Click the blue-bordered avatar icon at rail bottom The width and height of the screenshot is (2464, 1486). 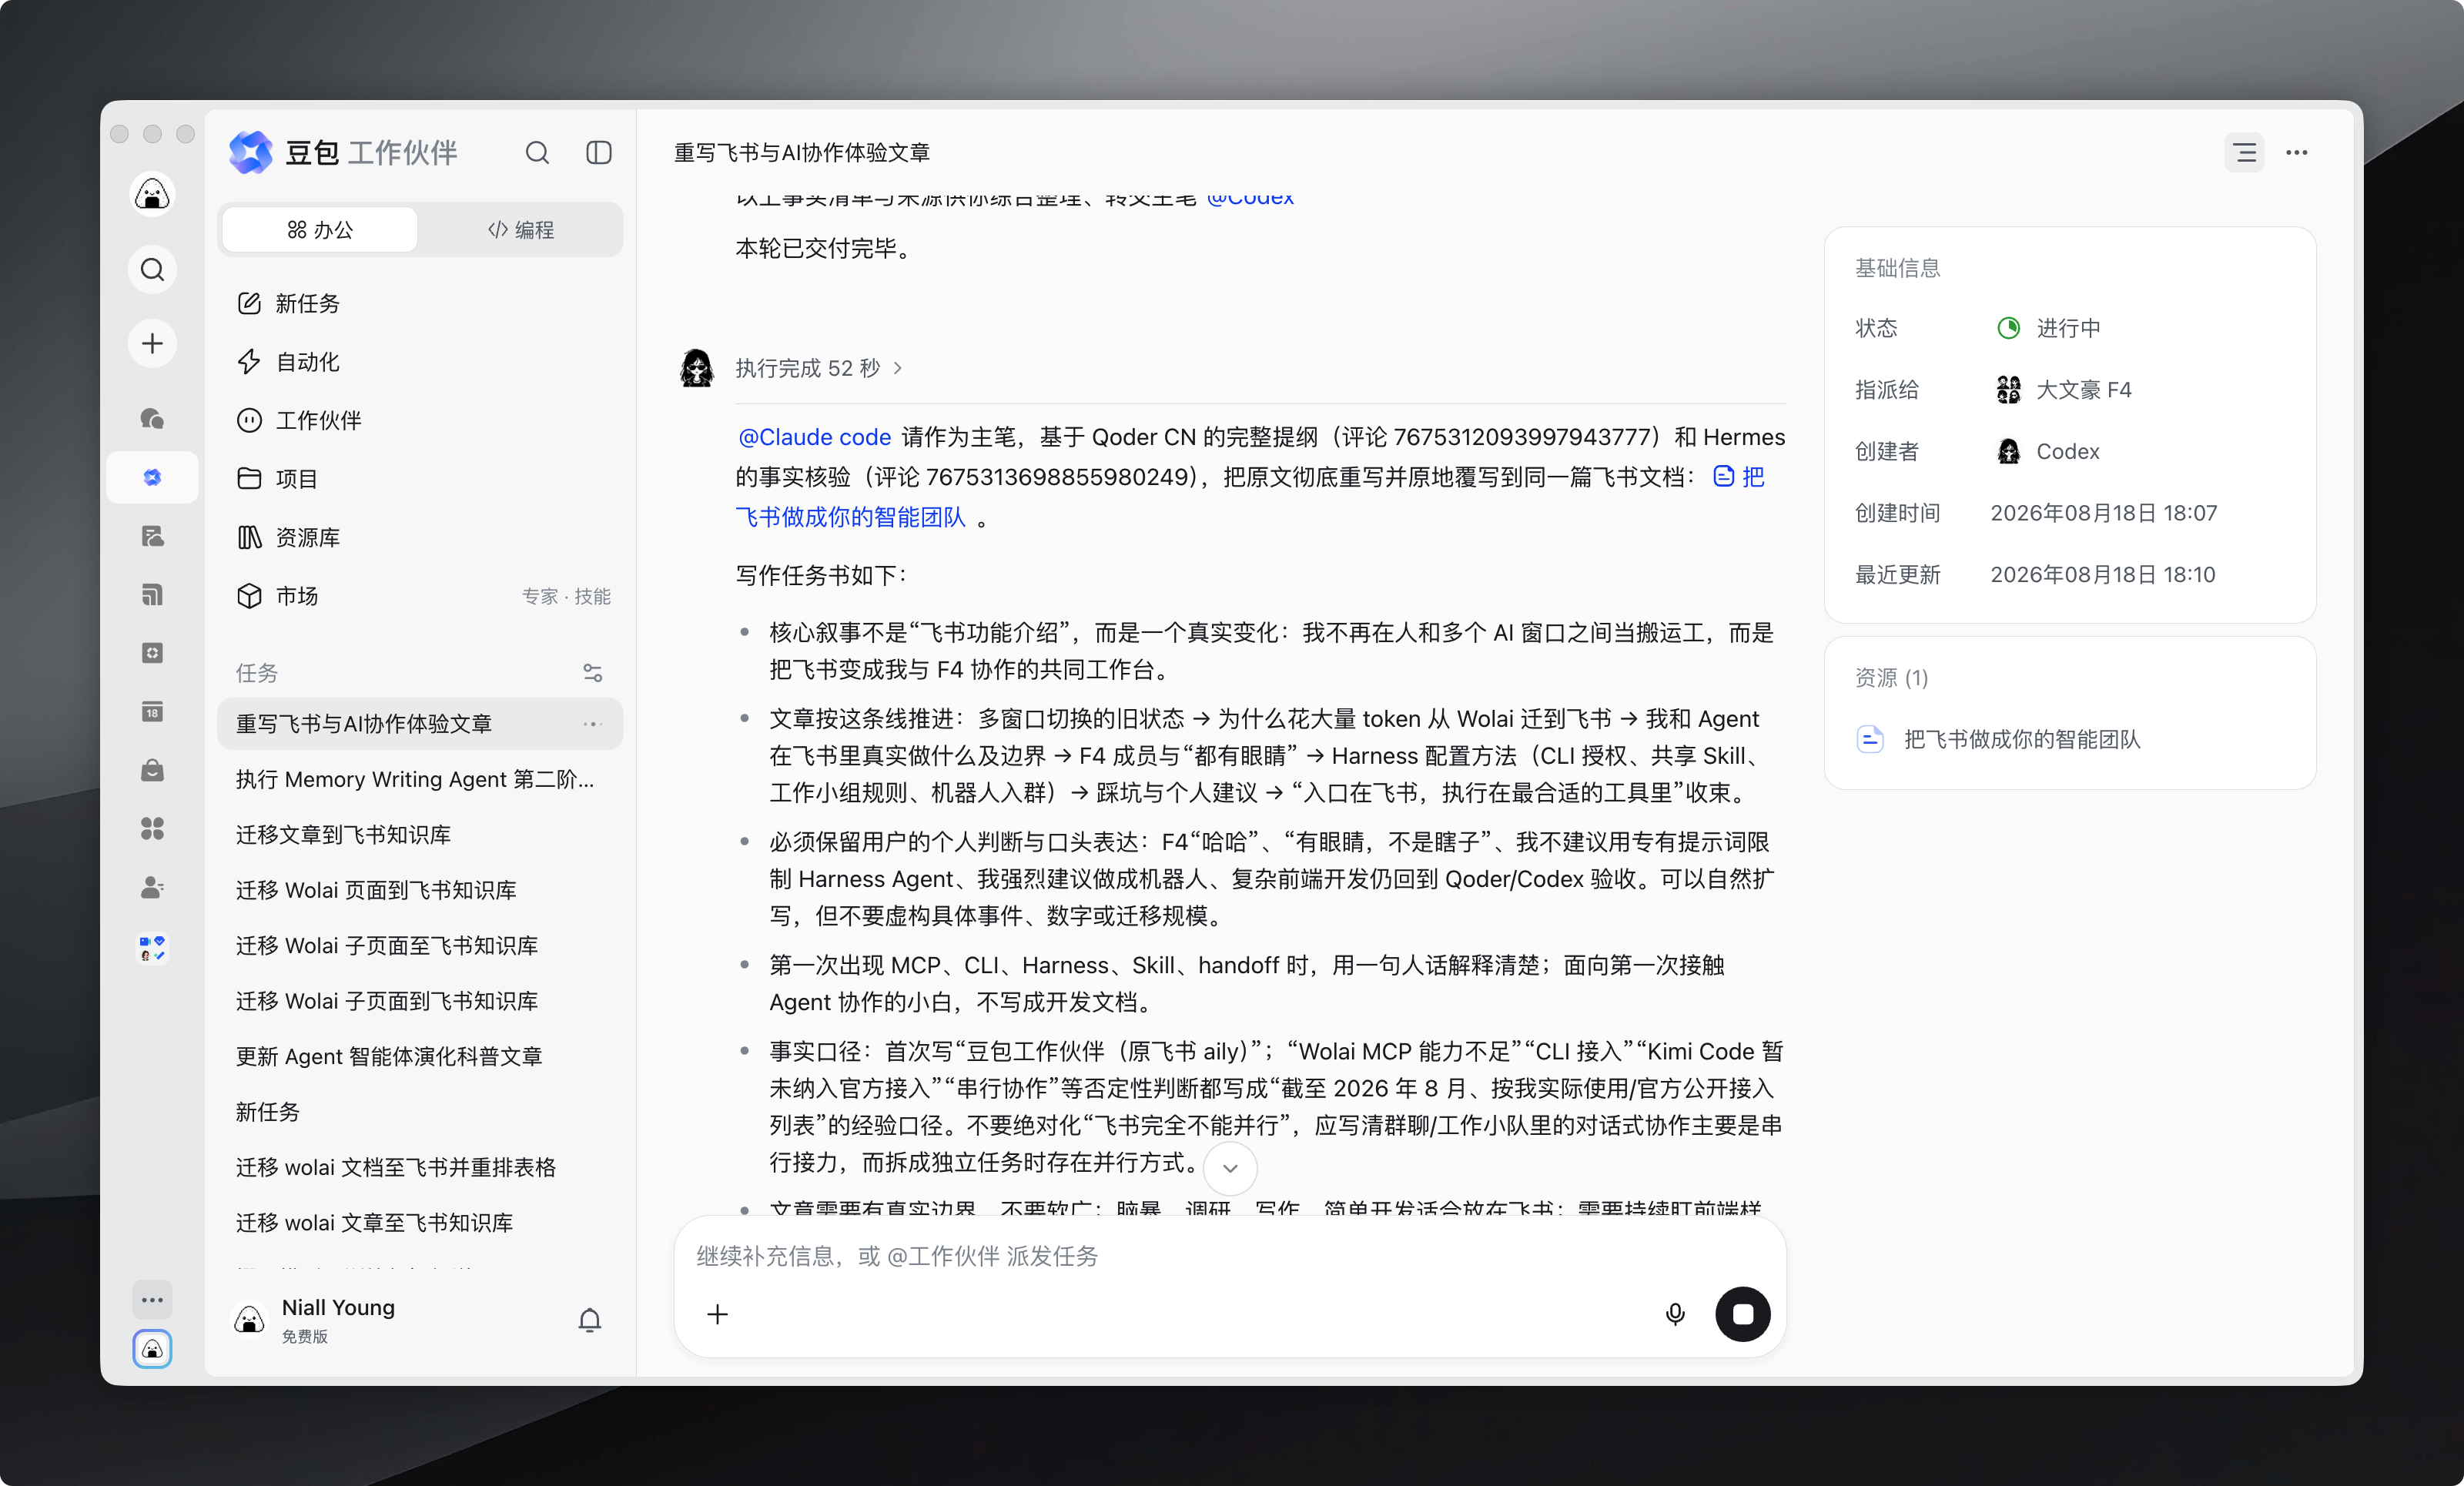pyautogui.click(x=152, y=1349)
